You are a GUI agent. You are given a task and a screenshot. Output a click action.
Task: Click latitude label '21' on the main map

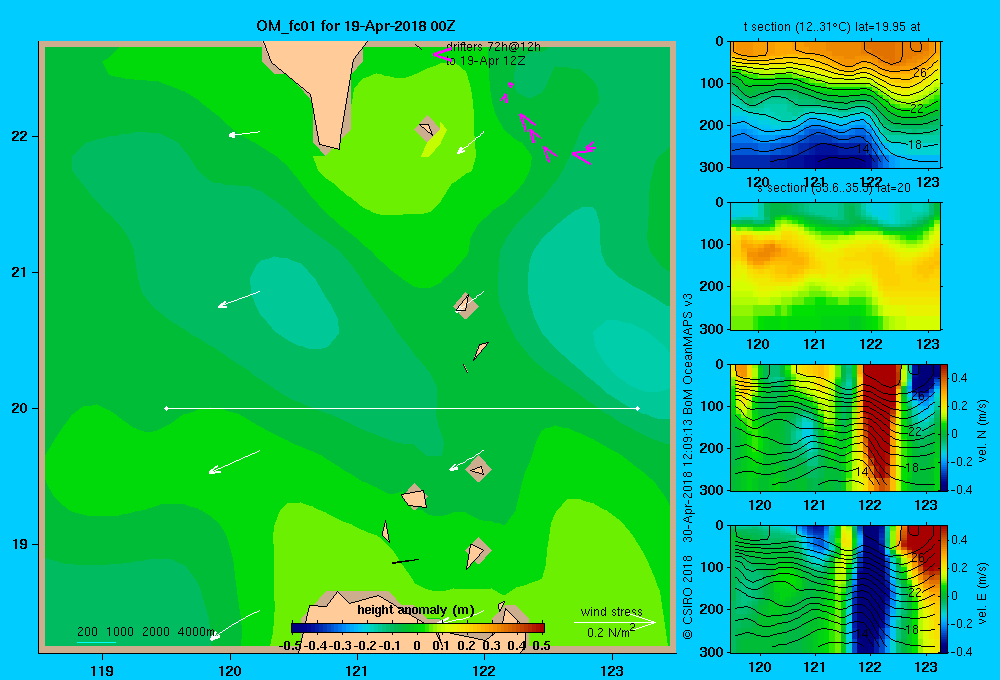(20, 272)
